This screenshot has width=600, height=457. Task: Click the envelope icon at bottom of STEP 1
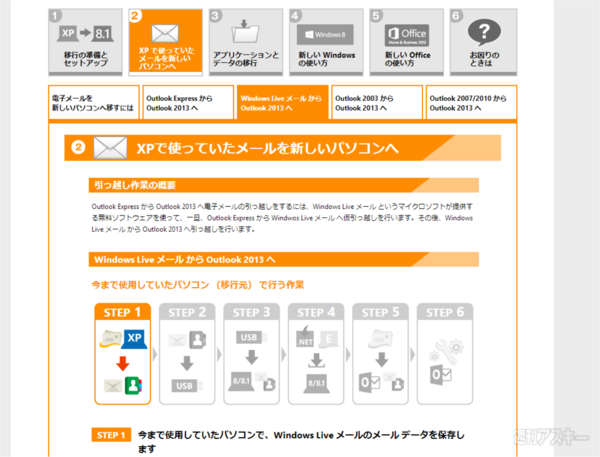point(112,385)
